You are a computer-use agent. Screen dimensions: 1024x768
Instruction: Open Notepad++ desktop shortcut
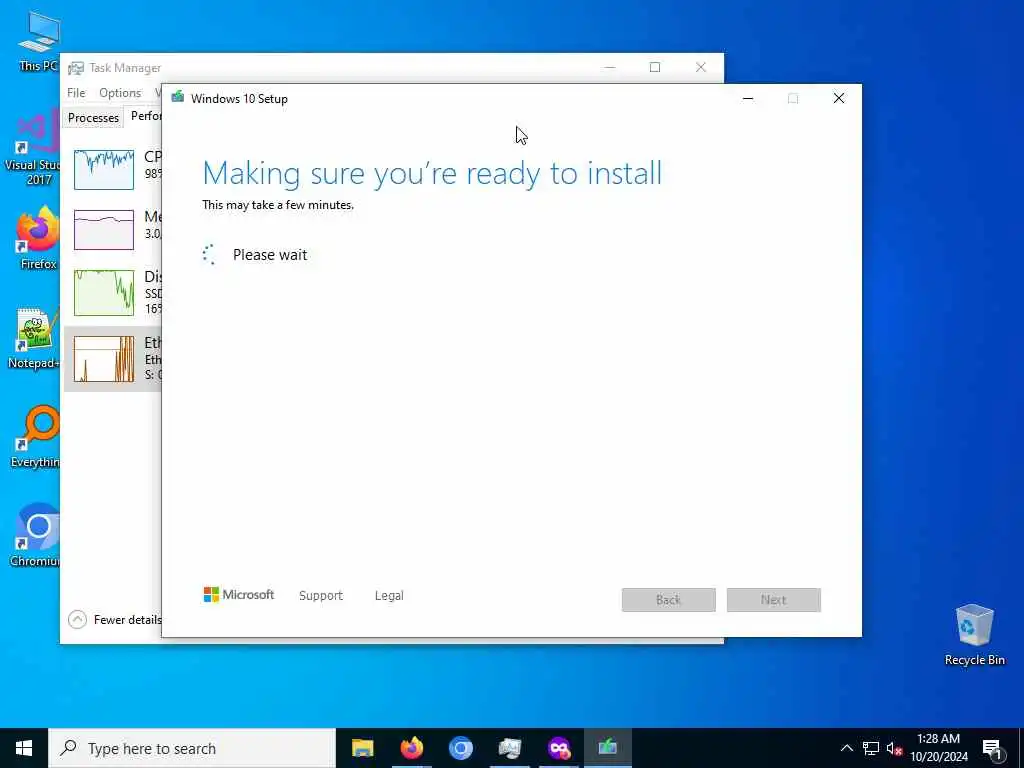[35, 338]
